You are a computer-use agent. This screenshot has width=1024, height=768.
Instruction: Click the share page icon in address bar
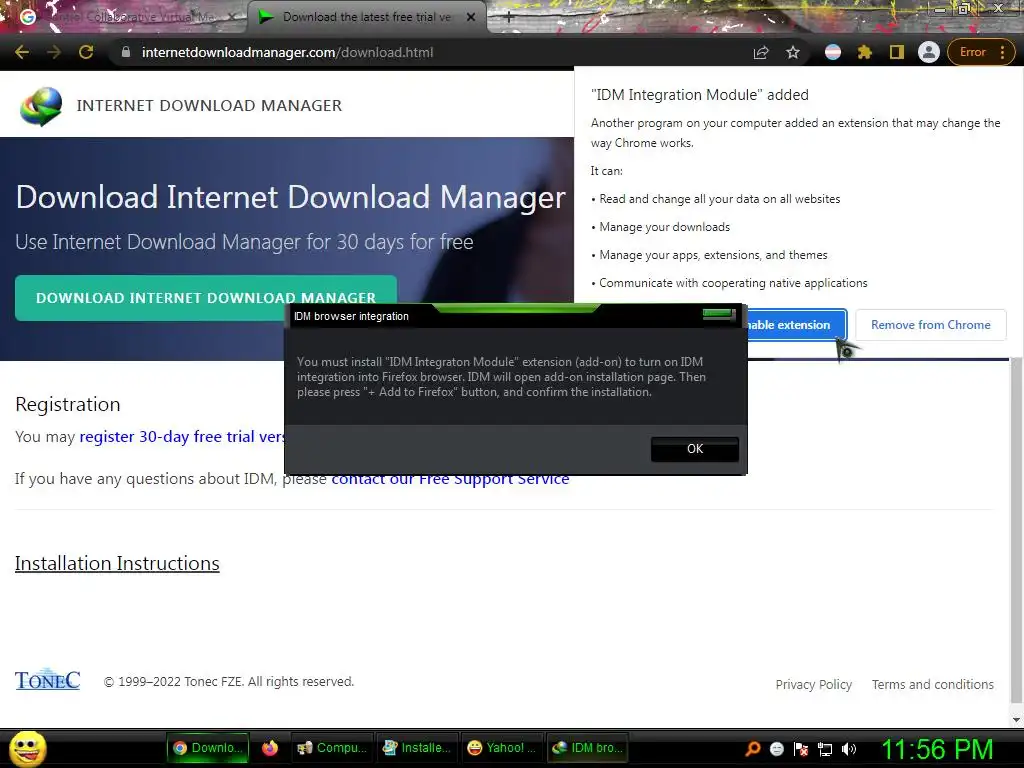(761, 52)
